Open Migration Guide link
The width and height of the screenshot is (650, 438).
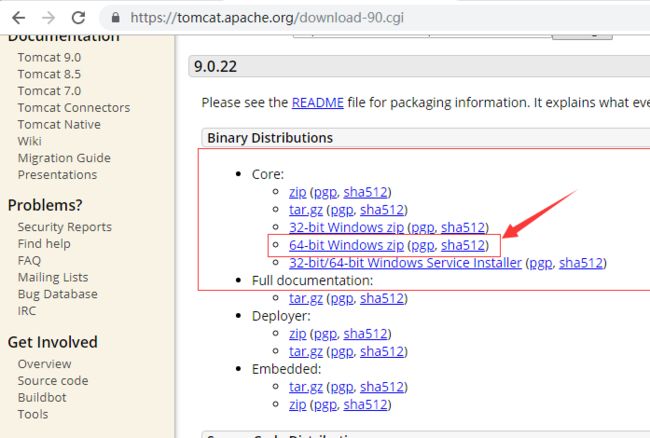pyautogui.click(x=64, y=158)
